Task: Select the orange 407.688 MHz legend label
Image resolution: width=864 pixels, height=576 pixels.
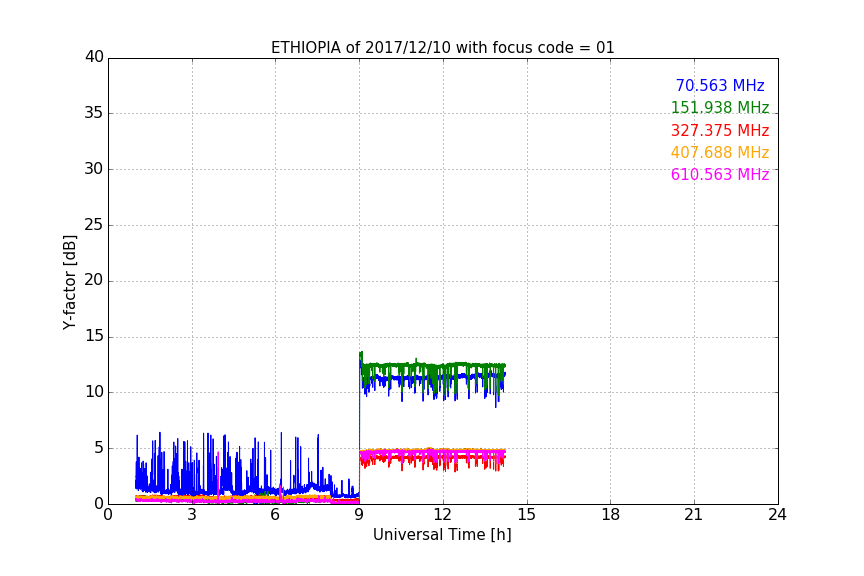Action: pos(720,152)
